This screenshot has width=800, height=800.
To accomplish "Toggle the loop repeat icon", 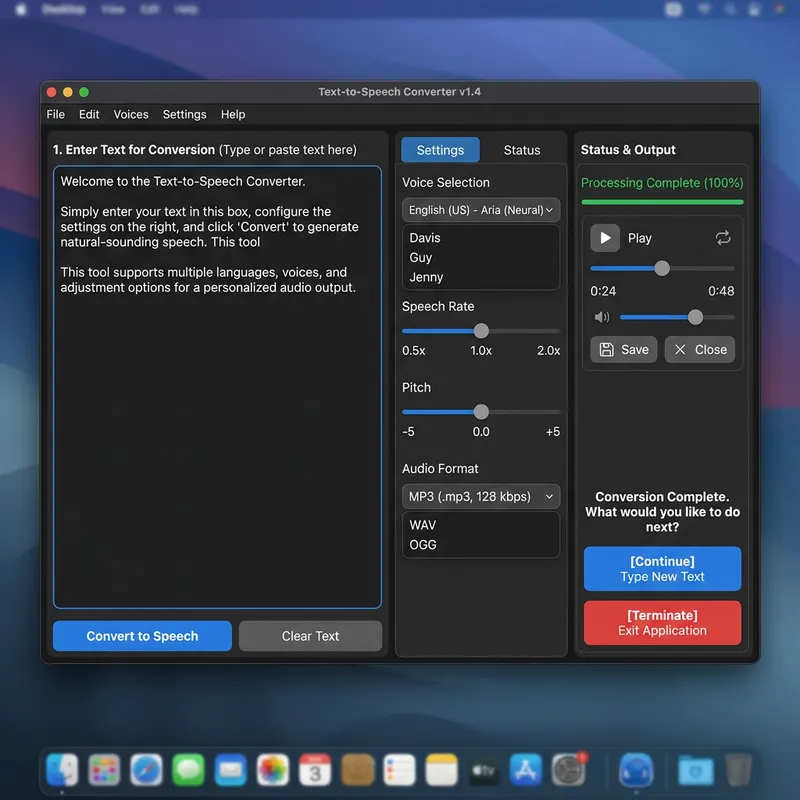I will click(x=723, y=238).
